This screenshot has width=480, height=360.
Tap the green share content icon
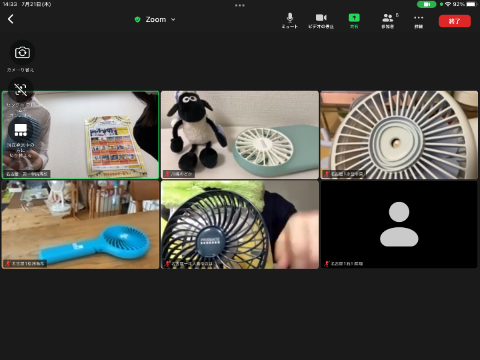click(x=354, y=18)
